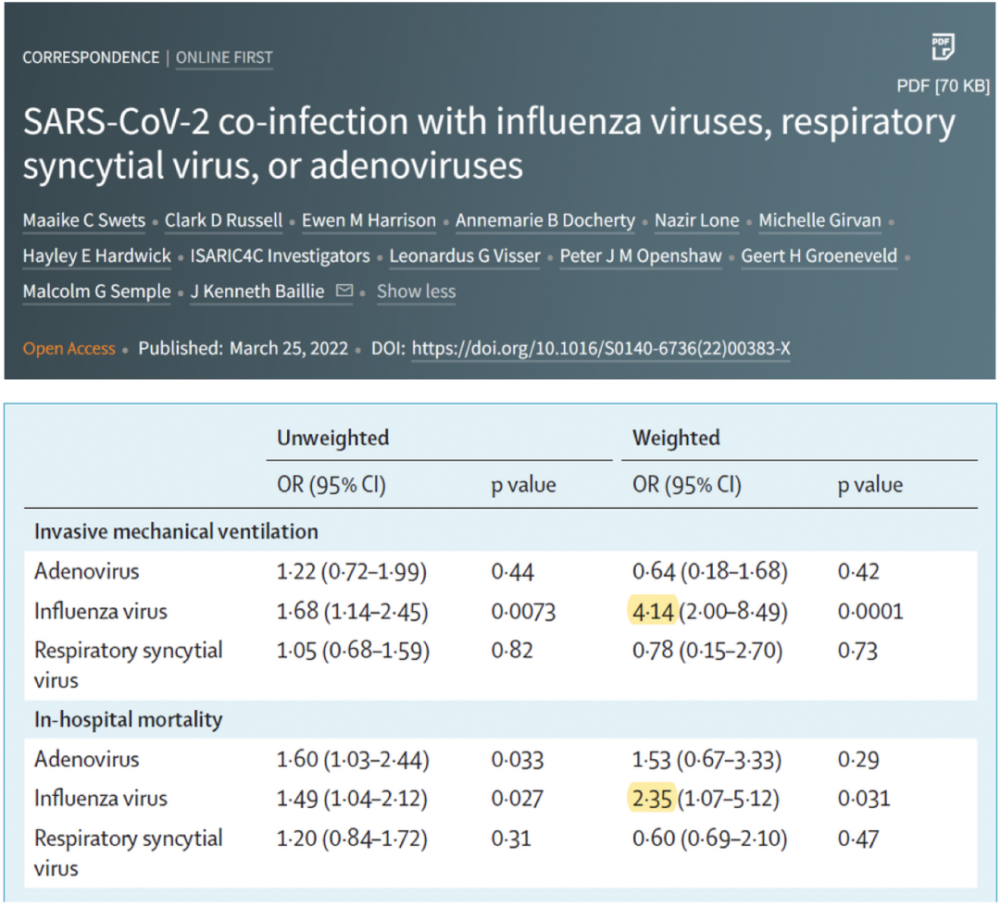Viewport: 1000px width, 907px height.
Task: Click the highlighted 2·35 odds ratio value
Action: click(x=652, y=798)
